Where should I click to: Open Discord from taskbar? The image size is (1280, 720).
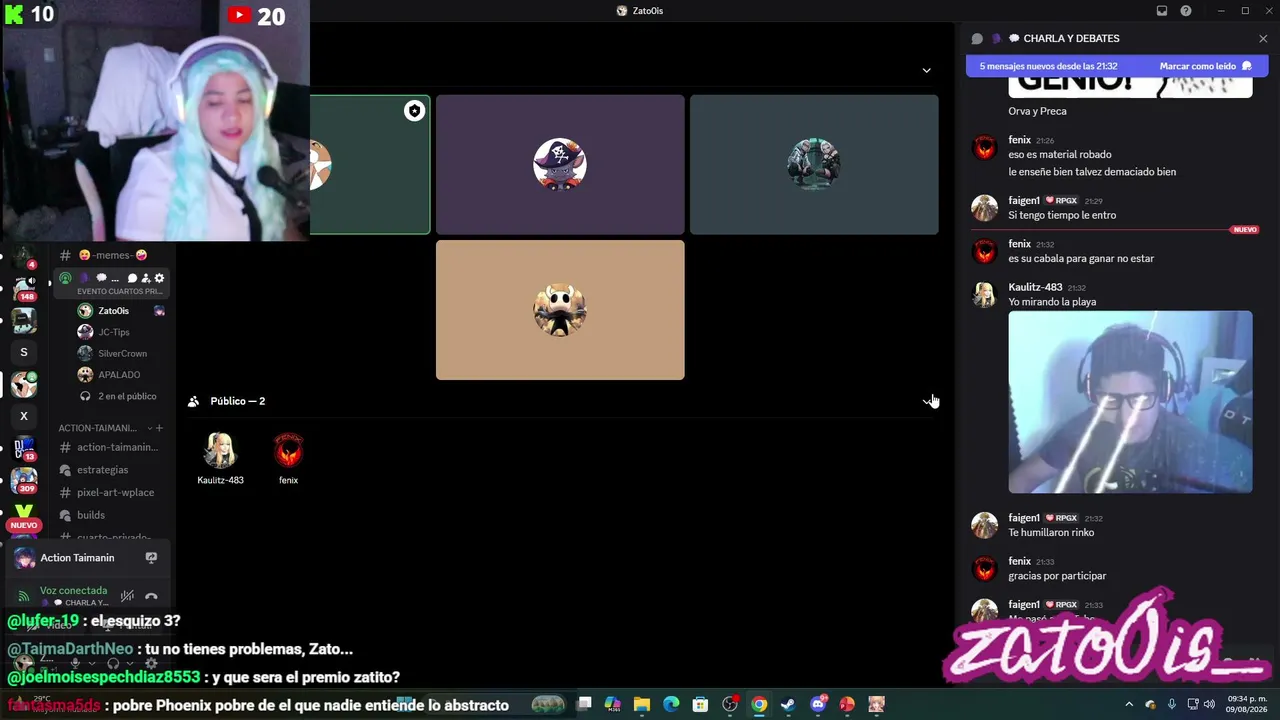click(818, 705)
